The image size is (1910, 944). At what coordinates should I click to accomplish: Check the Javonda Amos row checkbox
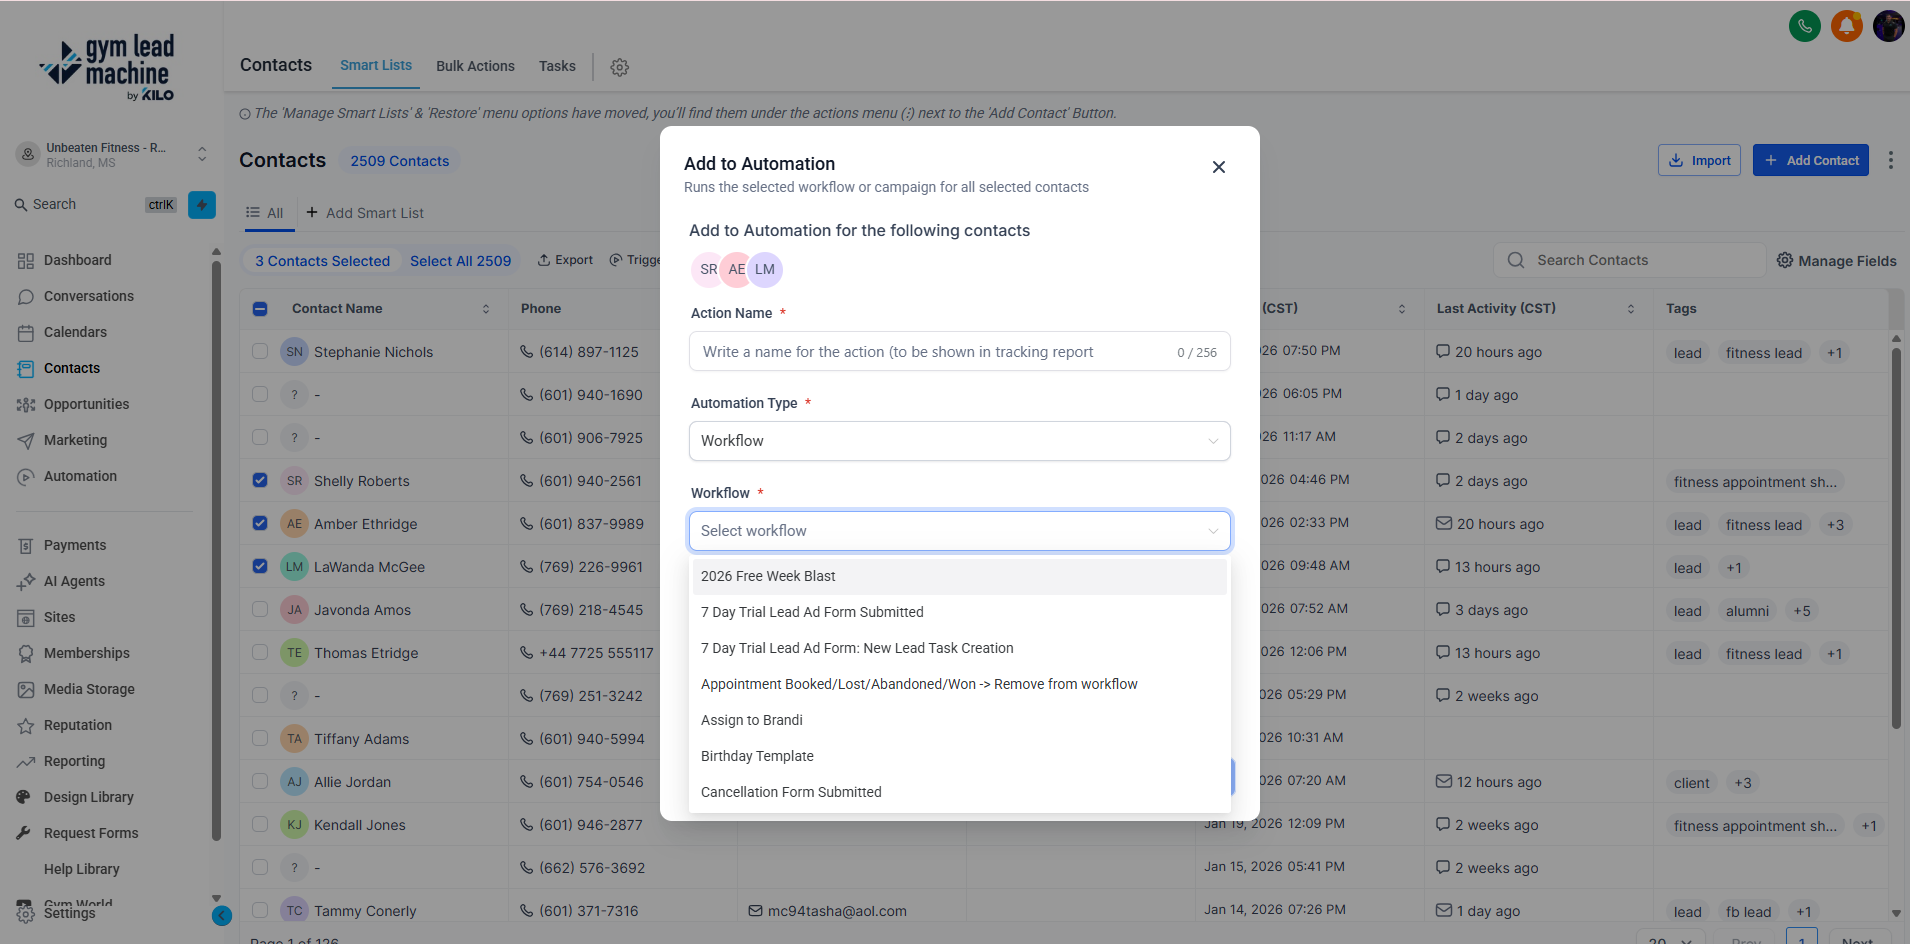pos(260,609)
